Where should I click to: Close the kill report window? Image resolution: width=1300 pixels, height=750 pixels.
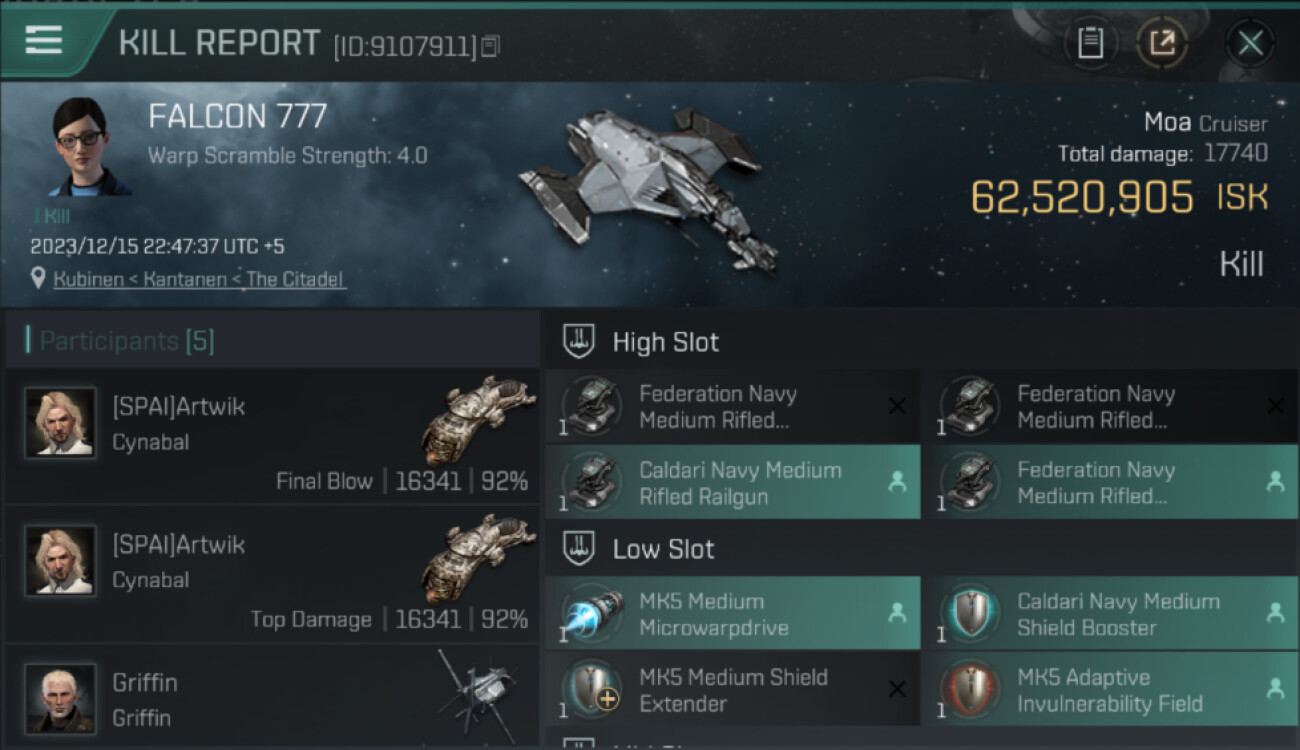[1250, 43]
